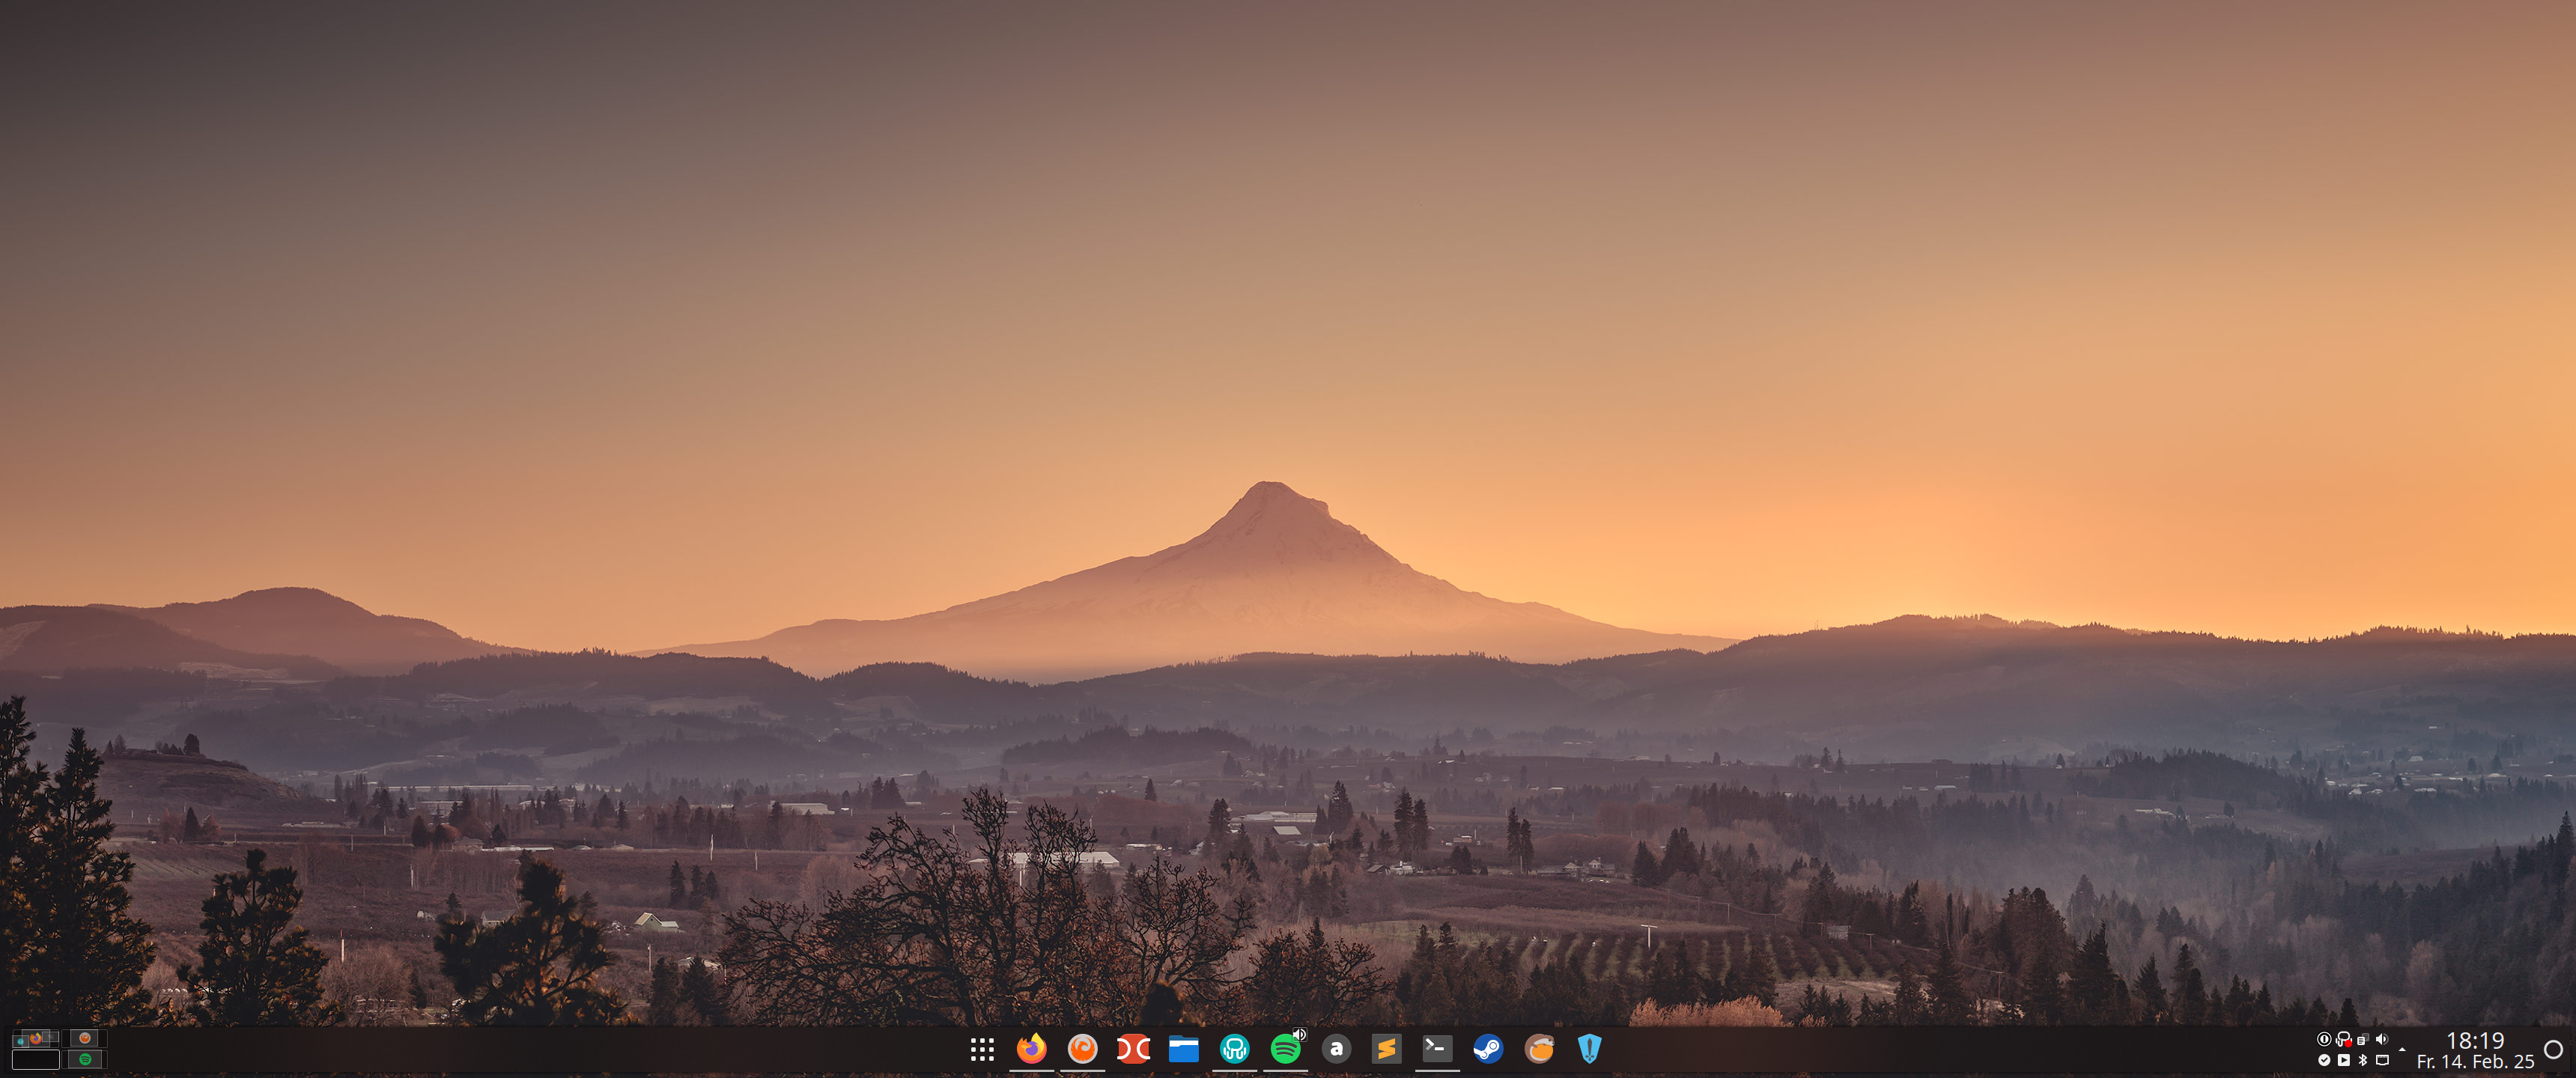
Task: Open the application grid launcher
Action: click(x=982, y=1049)
